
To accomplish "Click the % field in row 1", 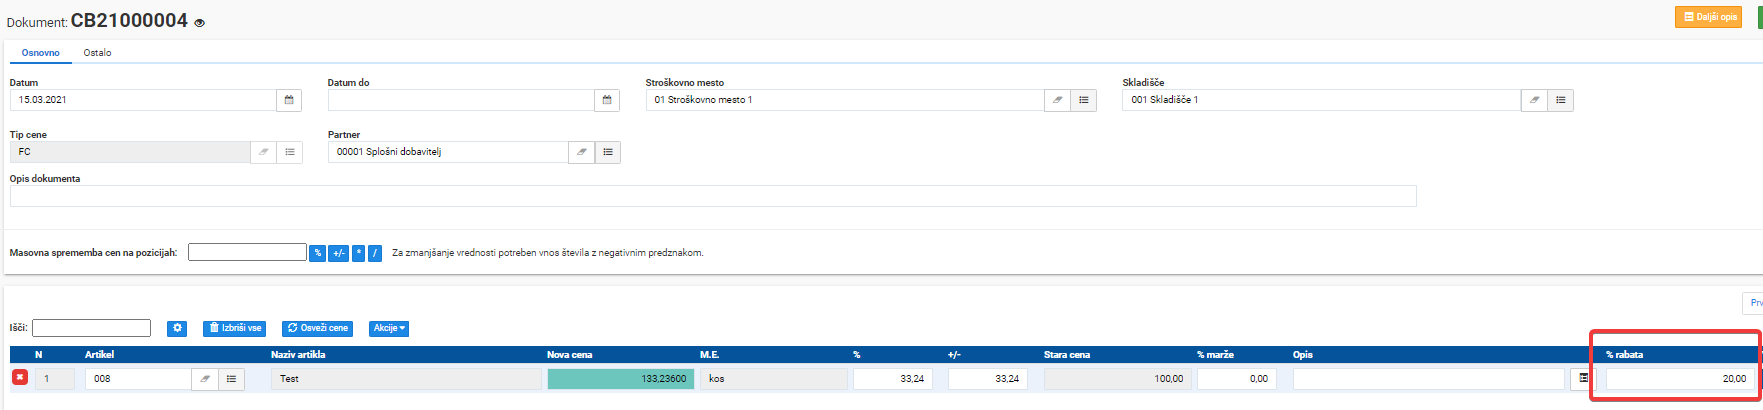I will pos(893,379).
